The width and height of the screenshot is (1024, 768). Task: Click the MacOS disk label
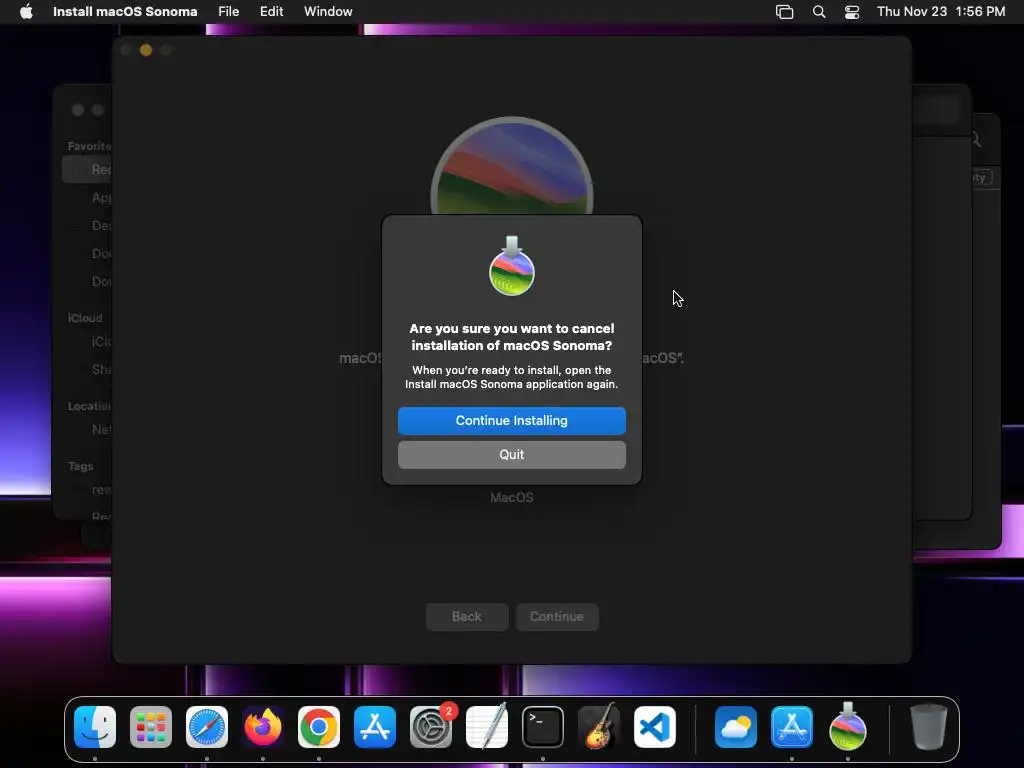511,498
